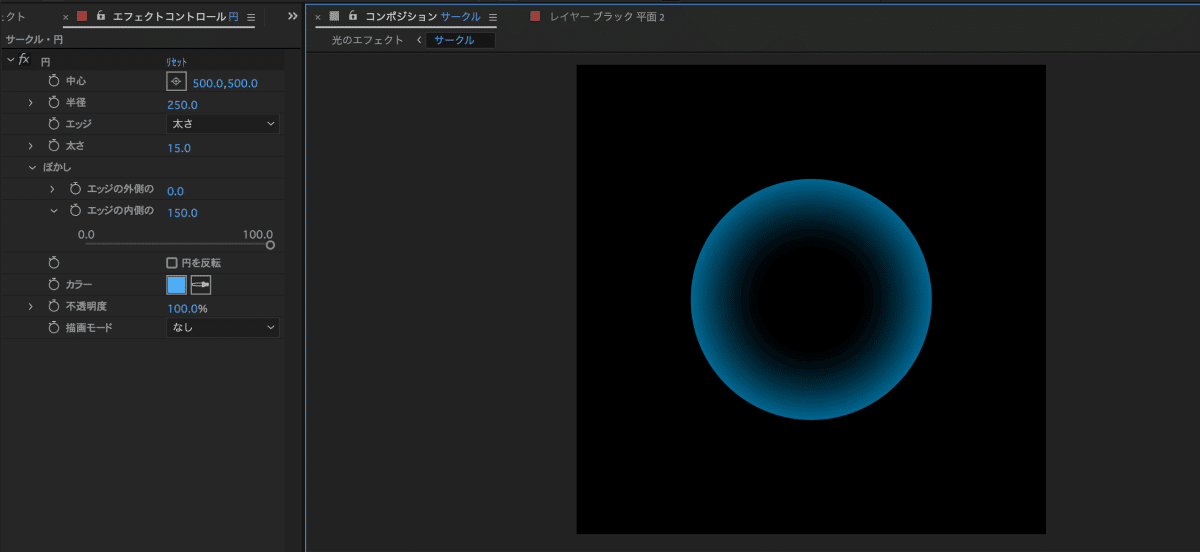Click the 半径 value 250.0

(x=182, y=104)
